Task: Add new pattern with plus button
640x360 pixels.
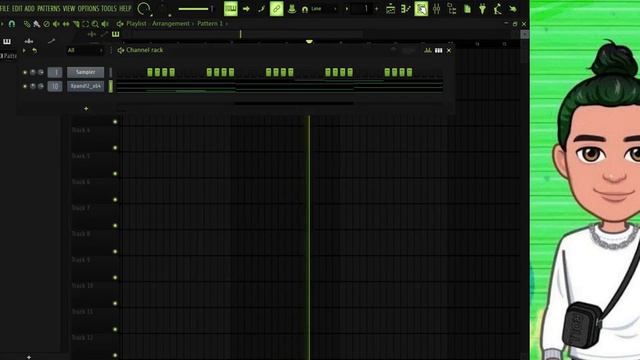Action: click(377, 9)
